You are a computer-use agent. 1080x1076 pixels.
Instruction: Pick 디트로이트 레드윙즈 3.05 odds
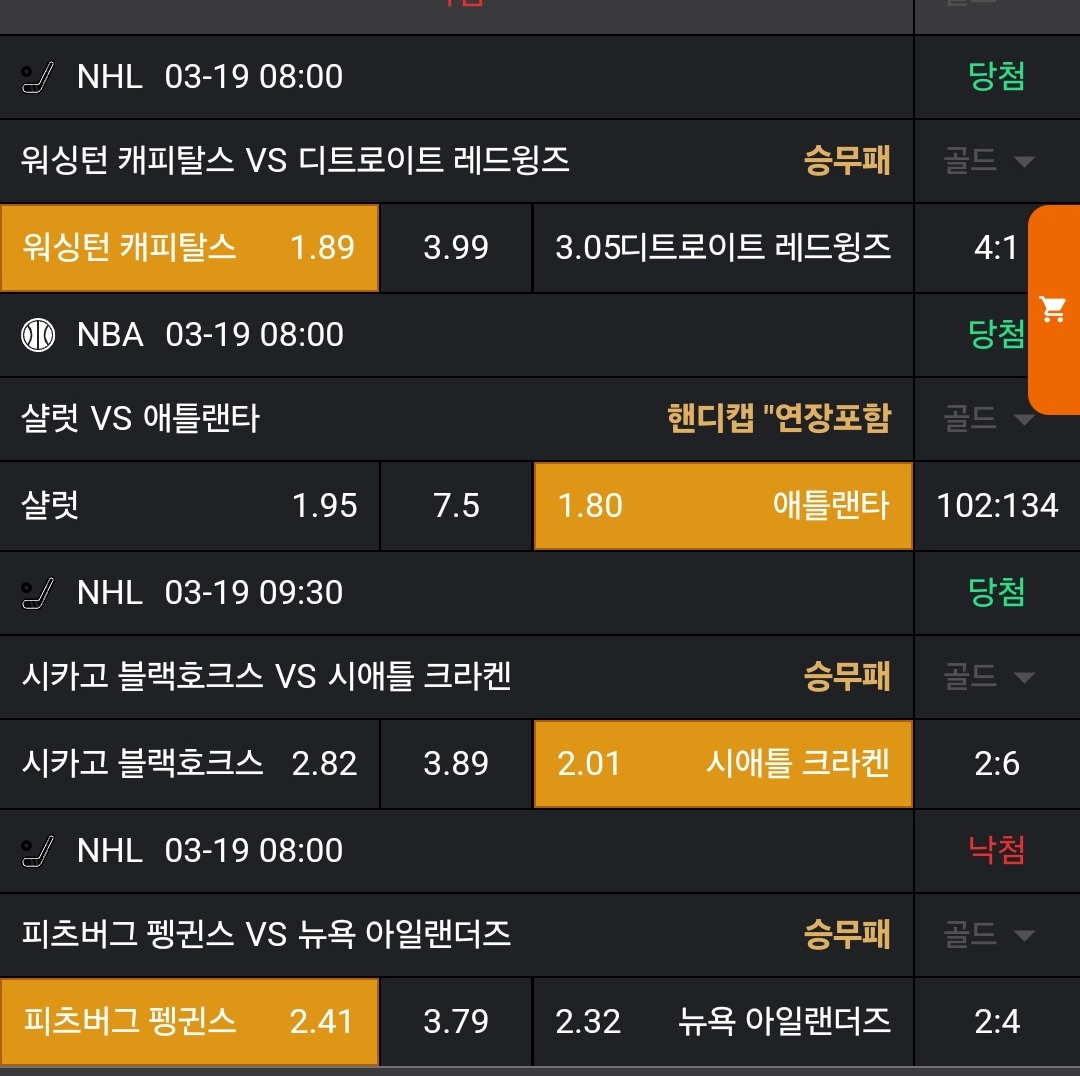point(723,248)
